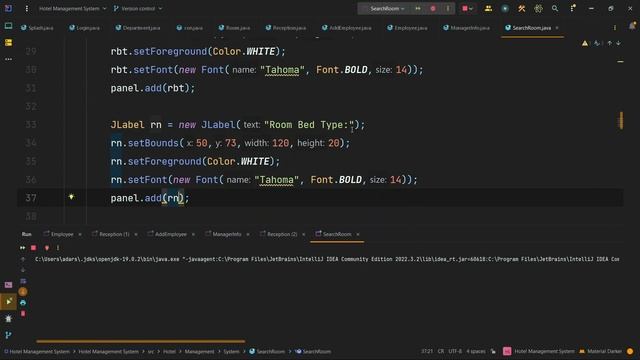Click the Rerun icon in top toolbar
The width and height of the screenshot is (640, 360).
tap(418, 8)
